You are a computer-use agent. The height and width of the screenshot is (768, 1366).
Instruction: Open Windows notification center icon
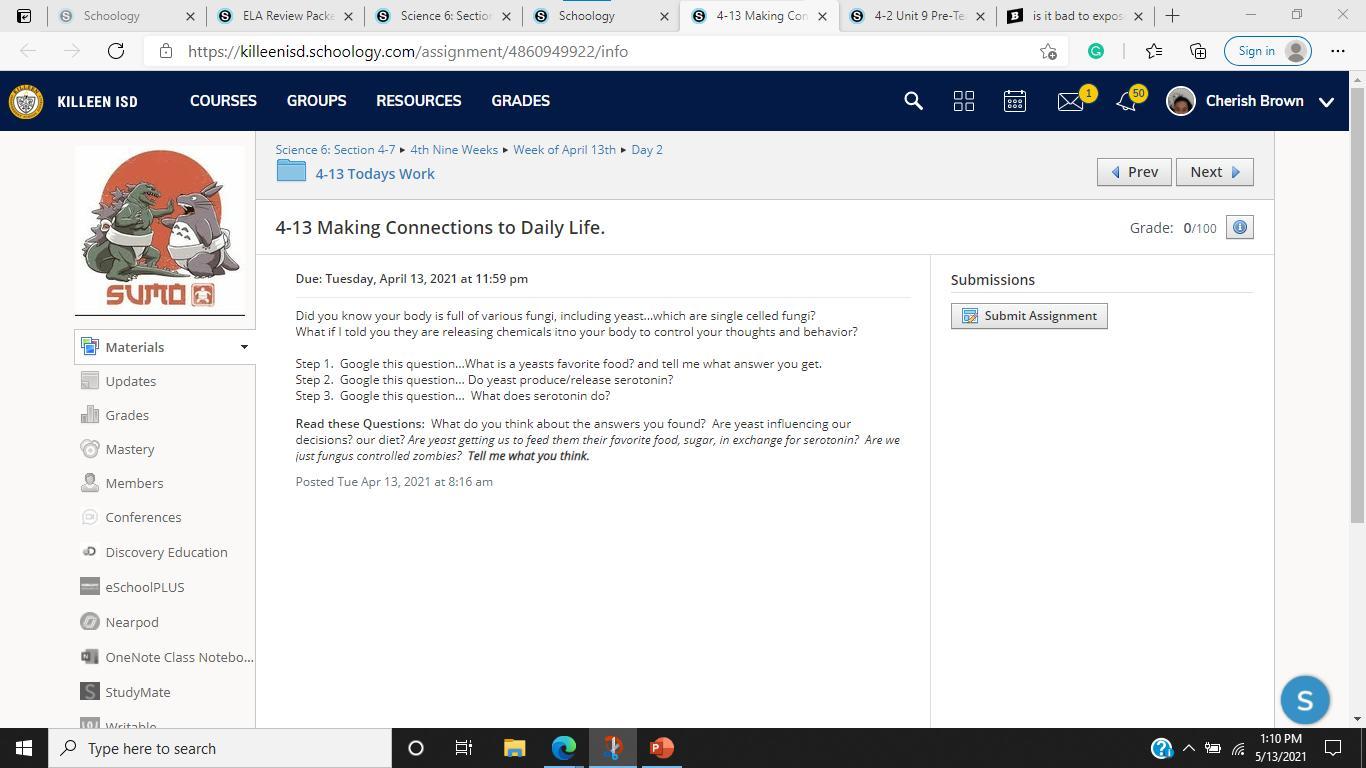click(1333, 748)
